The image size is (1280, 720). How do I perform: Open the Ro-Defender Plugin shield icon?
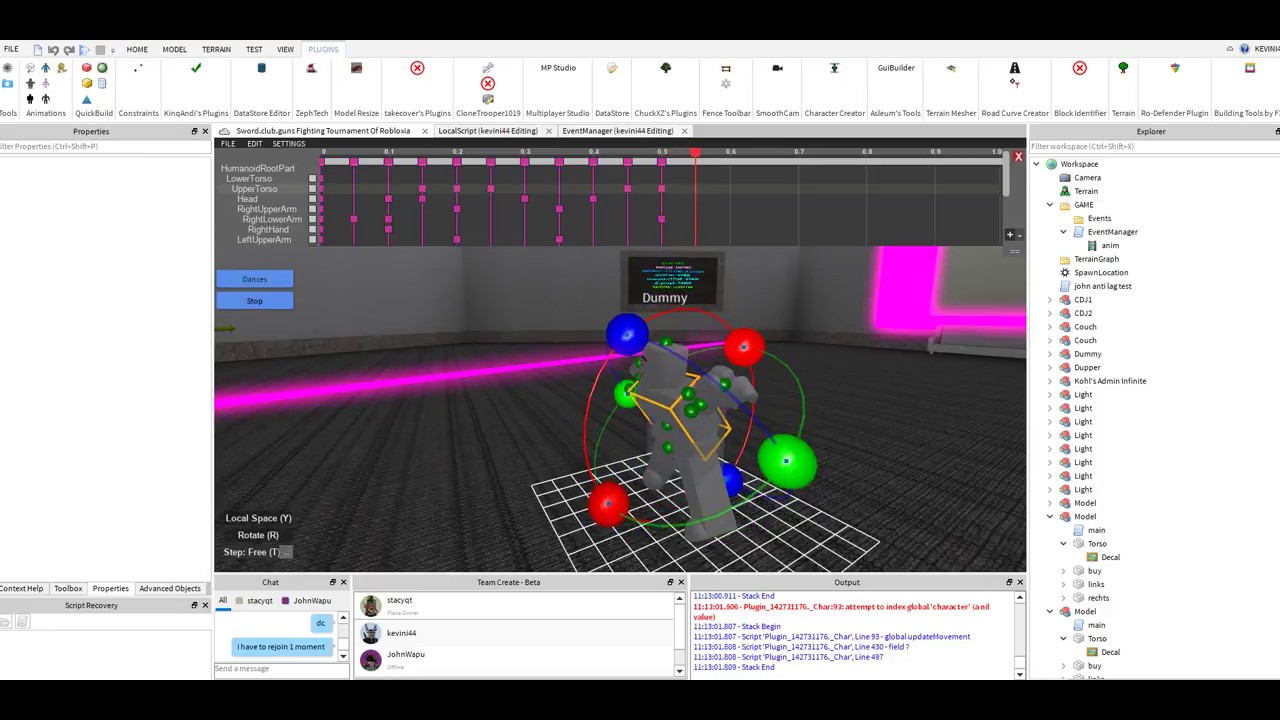1175,68
